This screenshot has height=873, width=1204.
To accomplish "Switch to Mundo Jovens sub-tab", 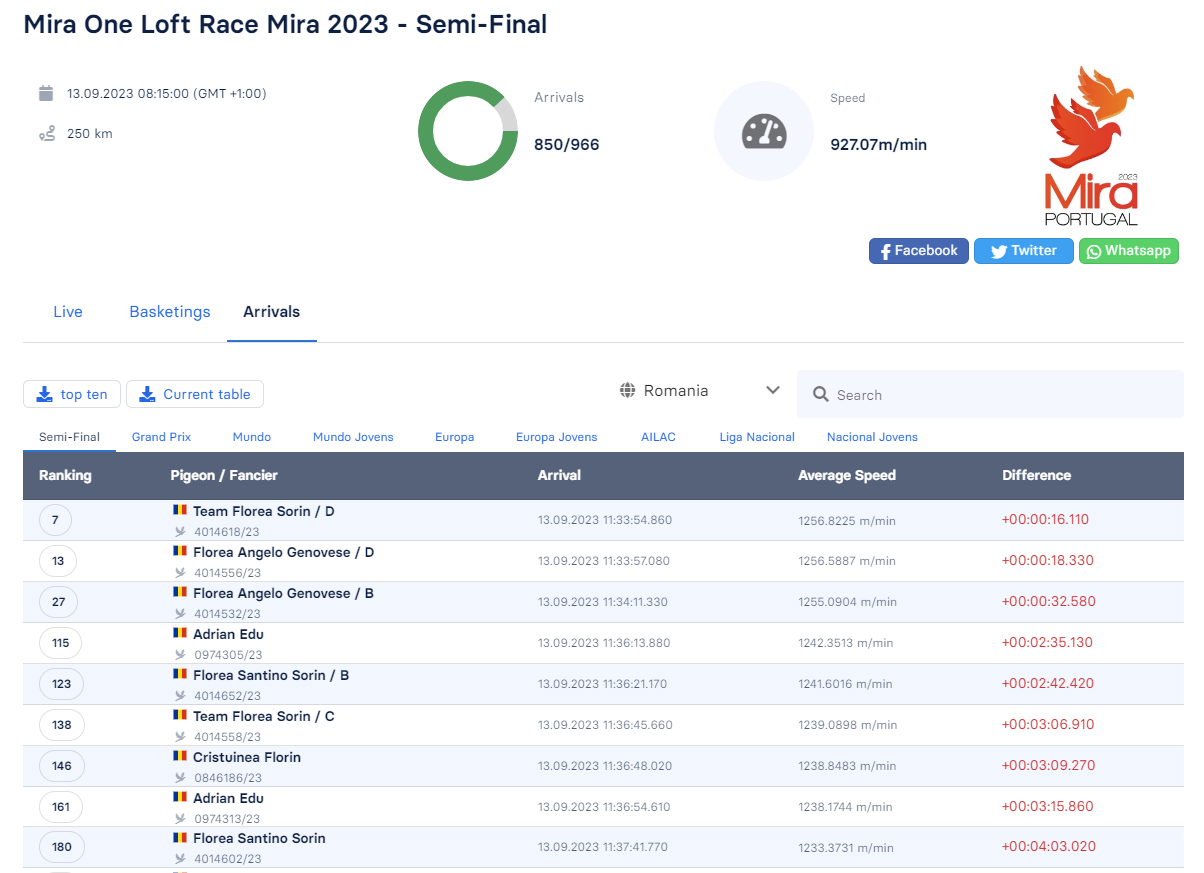I will [x=353, y=437].
